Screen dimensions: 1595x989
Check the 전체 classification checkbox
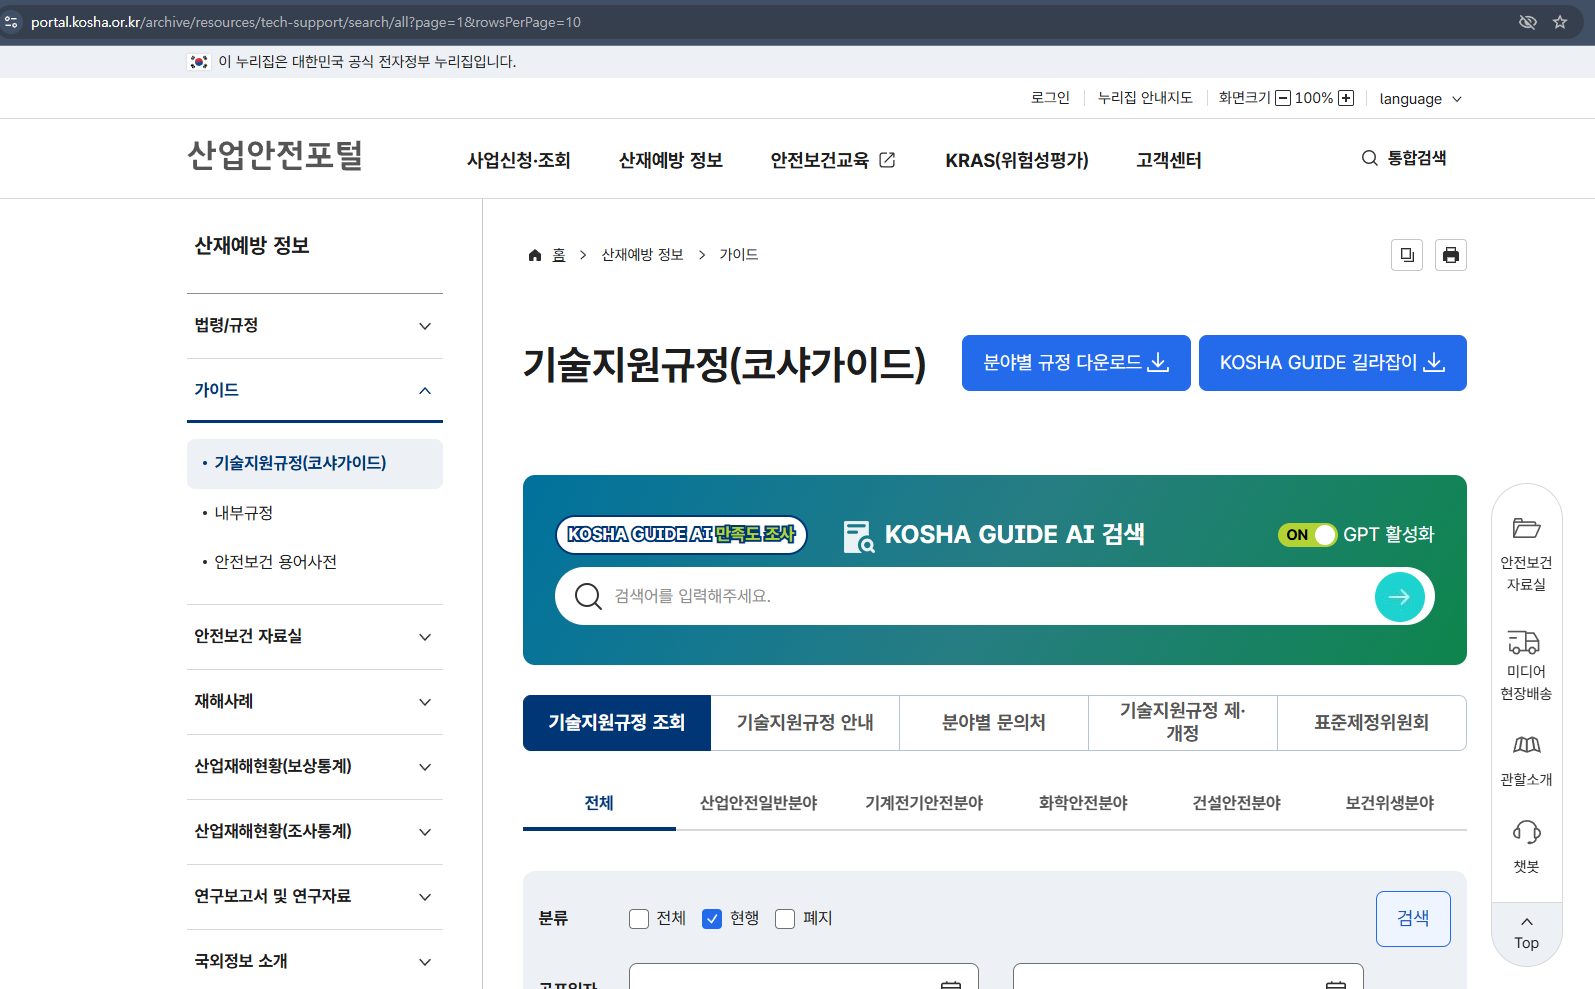tap(639, 919)
